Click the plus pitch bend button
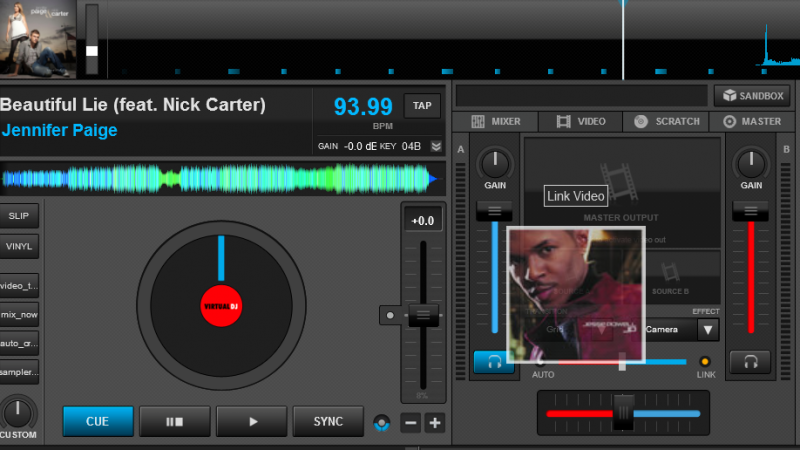Viewport: 800px width, 450px height. pyautogui.click(x=435, y=422)
